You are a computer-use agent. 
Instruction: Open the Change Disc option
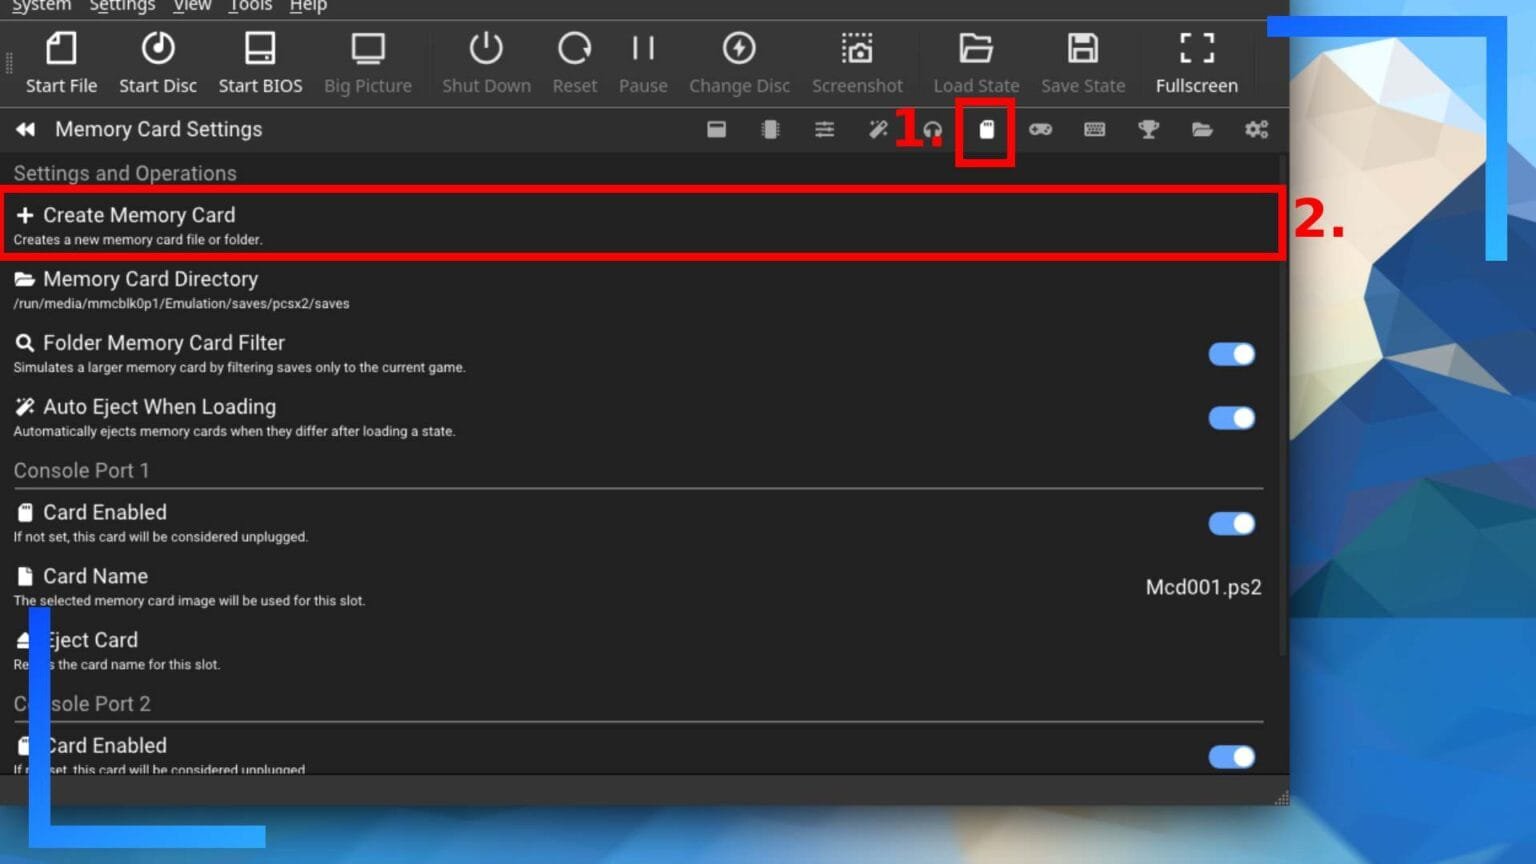[x=739, y=63]
